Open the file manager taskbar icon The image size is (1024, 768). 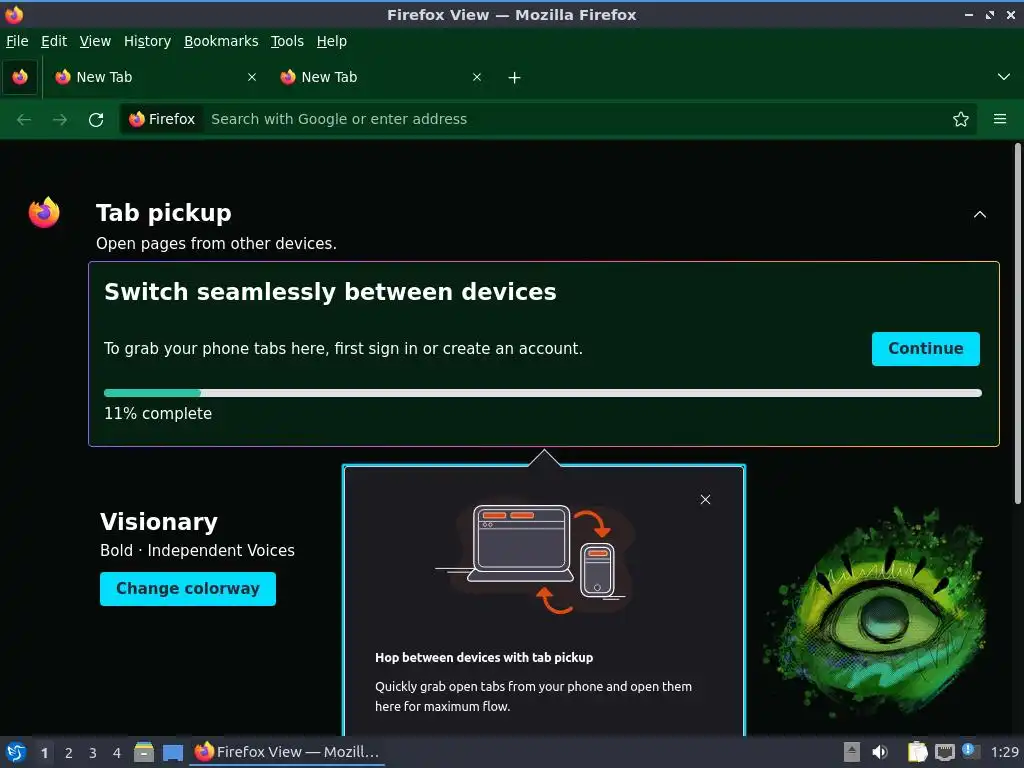144,752
